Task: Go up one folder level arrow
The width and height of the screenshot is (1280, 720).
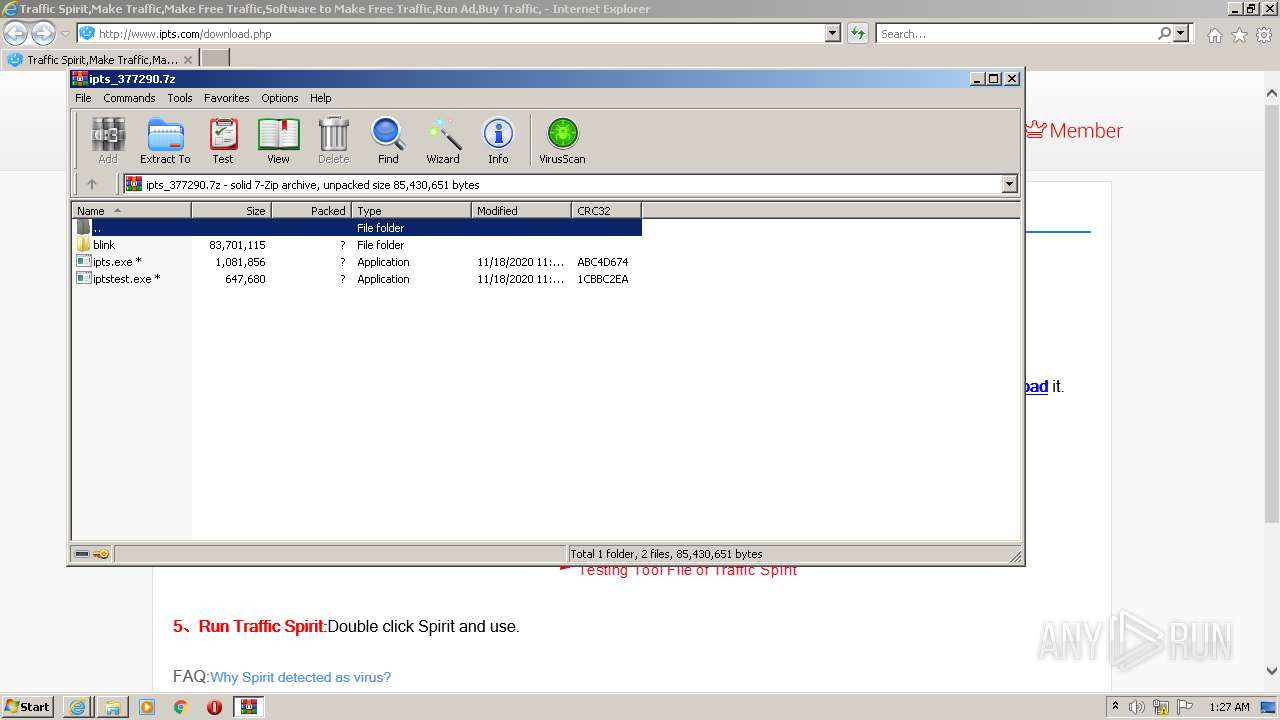Action: tap(92, 184)
